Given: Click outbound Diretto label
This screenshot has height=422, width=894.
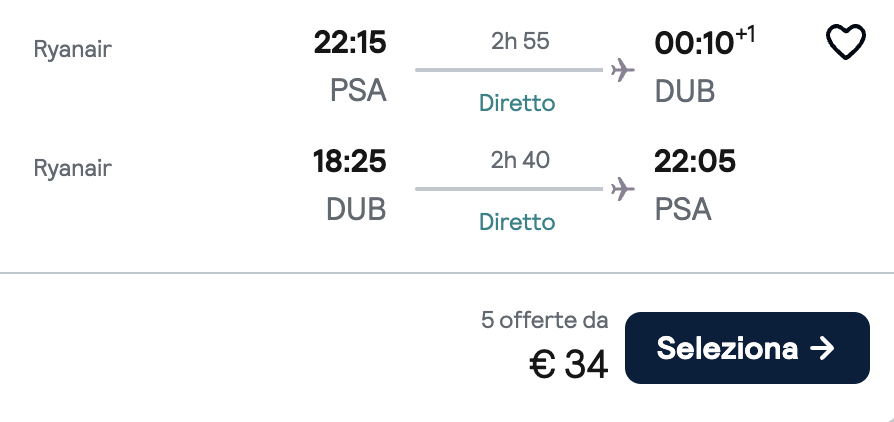Looking at the screenshot, I should click(x=516, y=103).
